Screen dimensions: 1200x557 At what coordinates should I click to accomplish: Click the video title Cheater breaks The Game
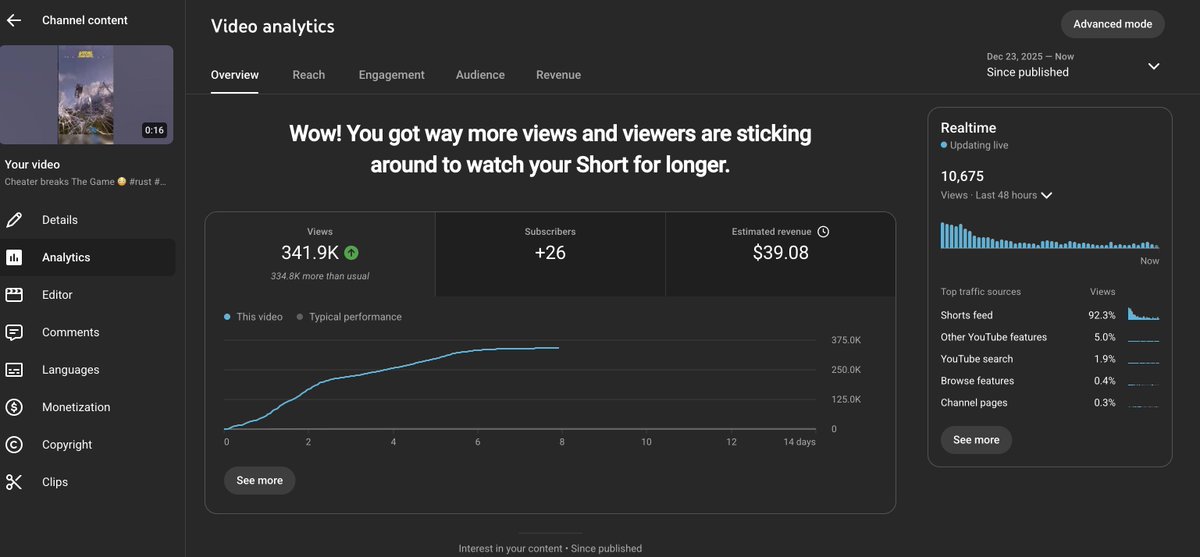[x=86, y=182]
